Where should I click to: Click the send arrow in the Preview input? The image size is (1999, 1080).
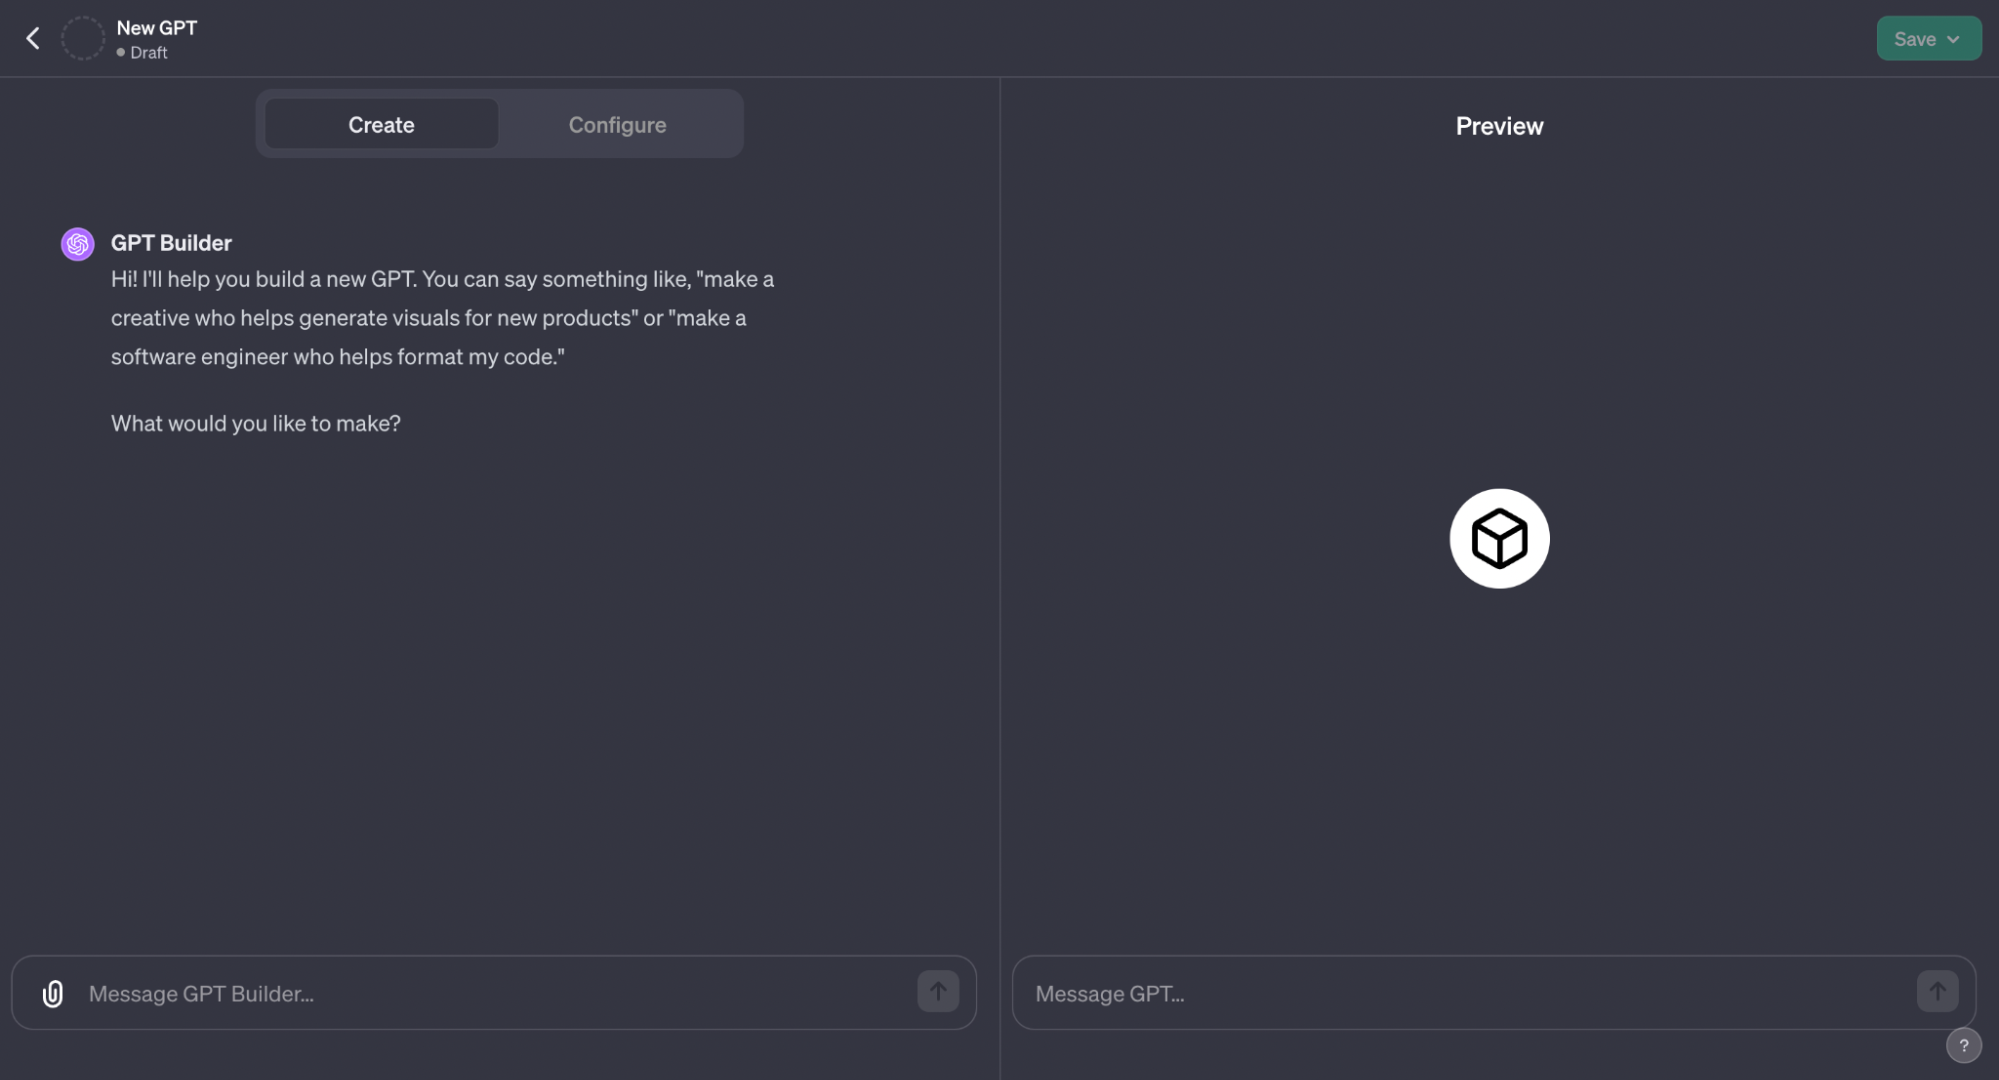pos(1936,991)
